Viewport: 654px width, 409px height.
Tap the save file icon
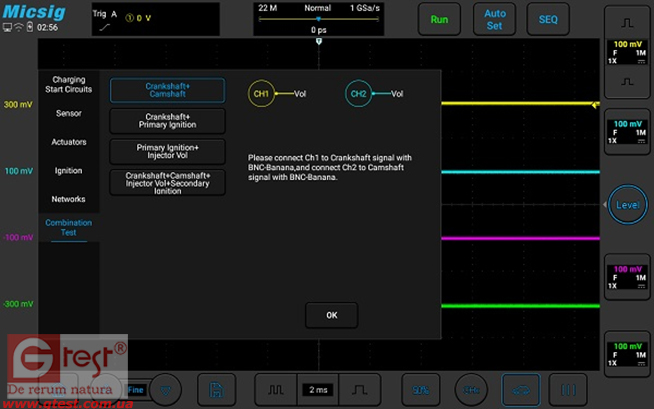[x=216, y=388]
